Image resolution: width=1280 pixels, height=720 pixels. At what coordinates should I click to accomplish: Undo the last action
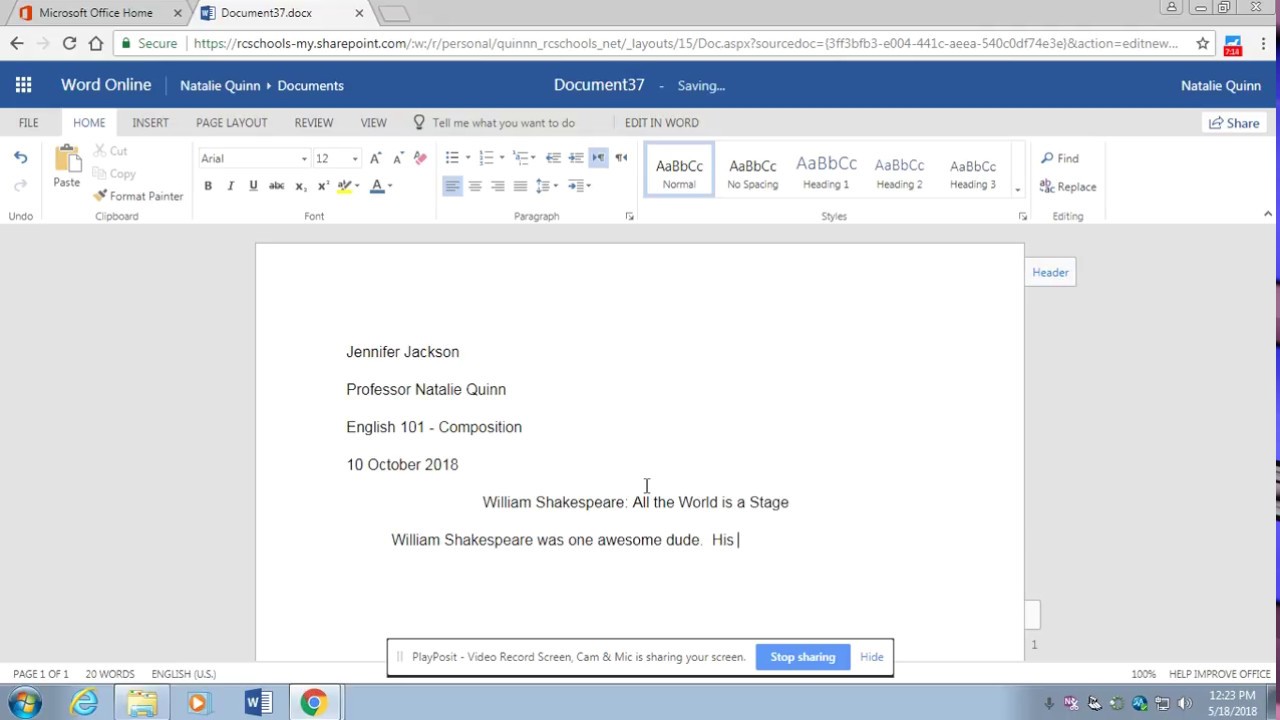[x=20, y=158]
